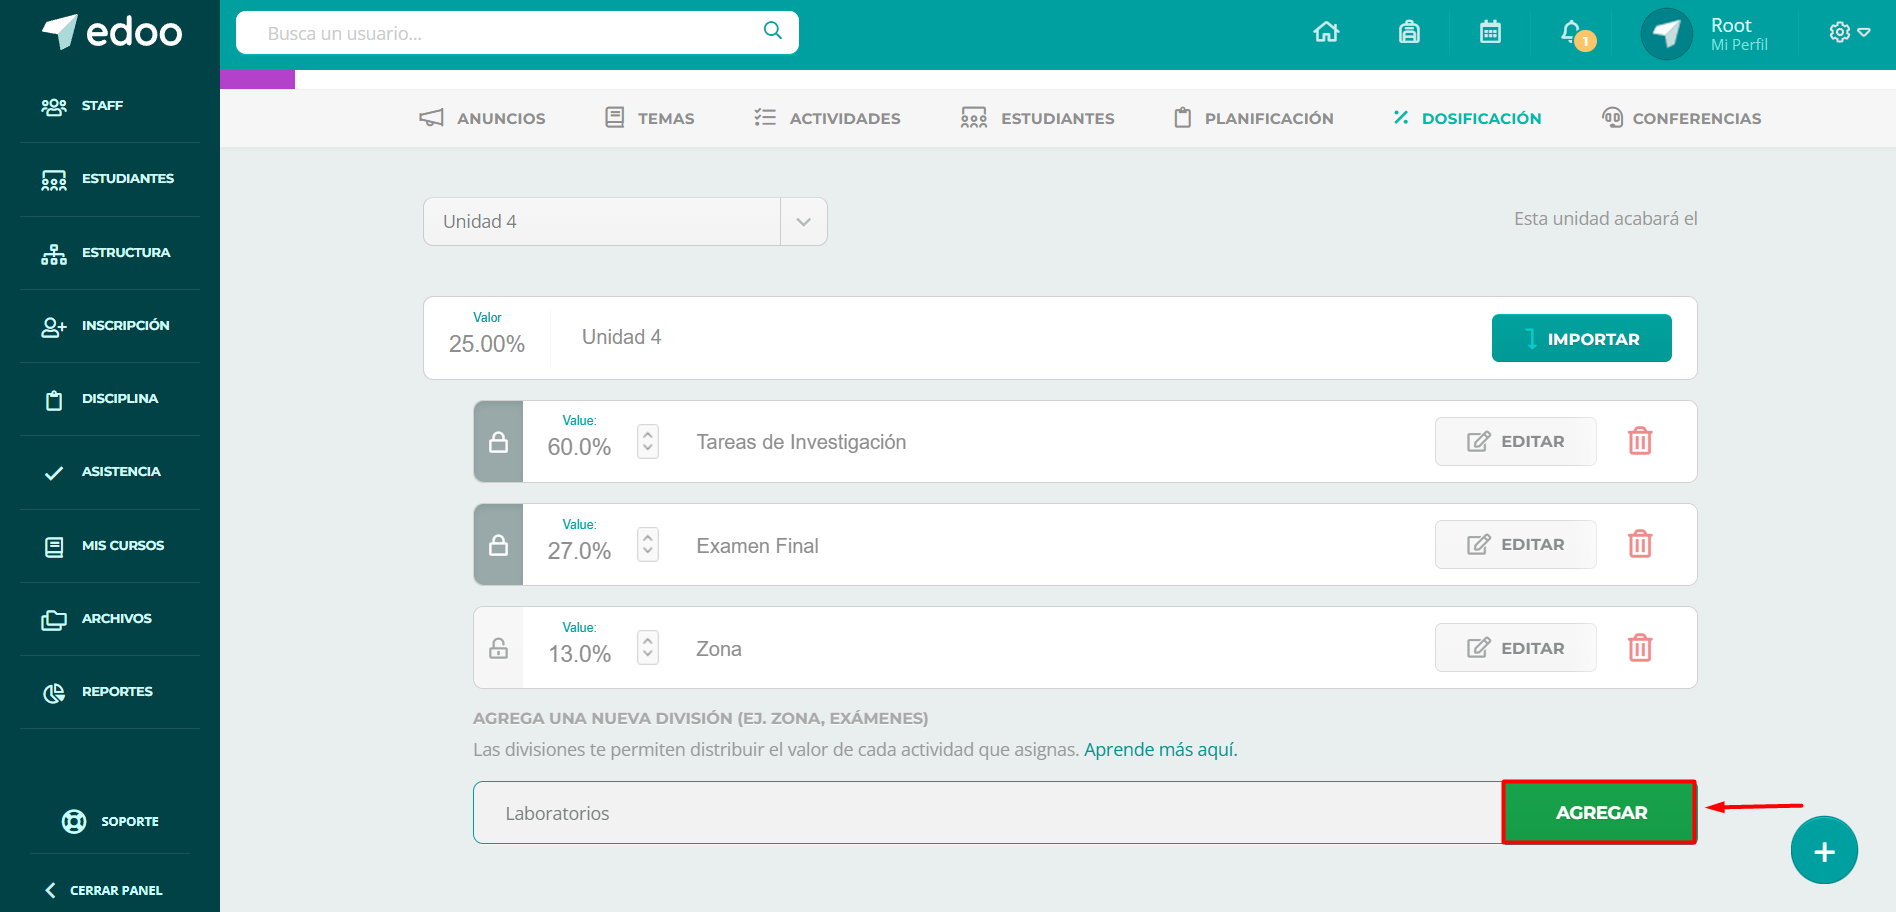Delete Tareas de Investigación with trash icon
This screenshot has height=912, width=1896.
1640,441
